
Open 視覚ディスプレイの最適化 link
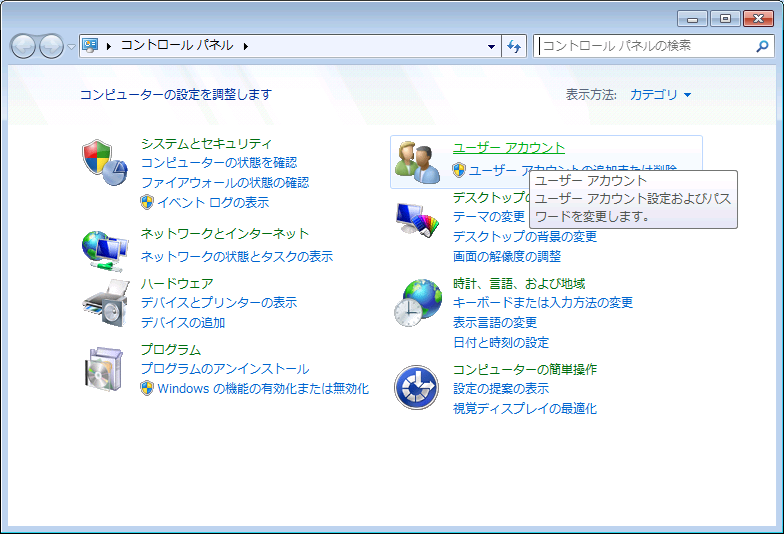pos(524,408)
